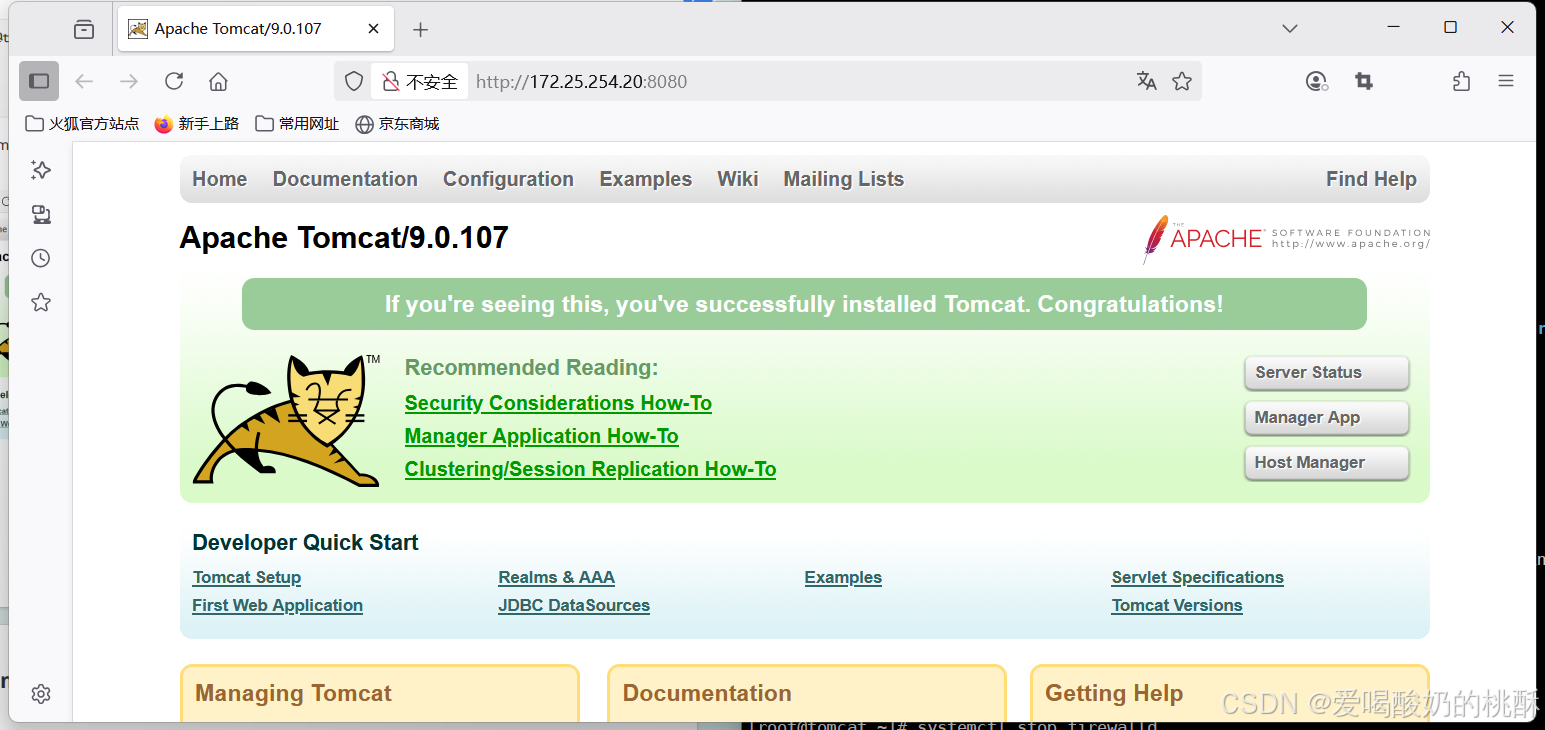Click the screenshot crop tool icon
Viewport: 1545px width, 730px height.
click(1364, 81)
